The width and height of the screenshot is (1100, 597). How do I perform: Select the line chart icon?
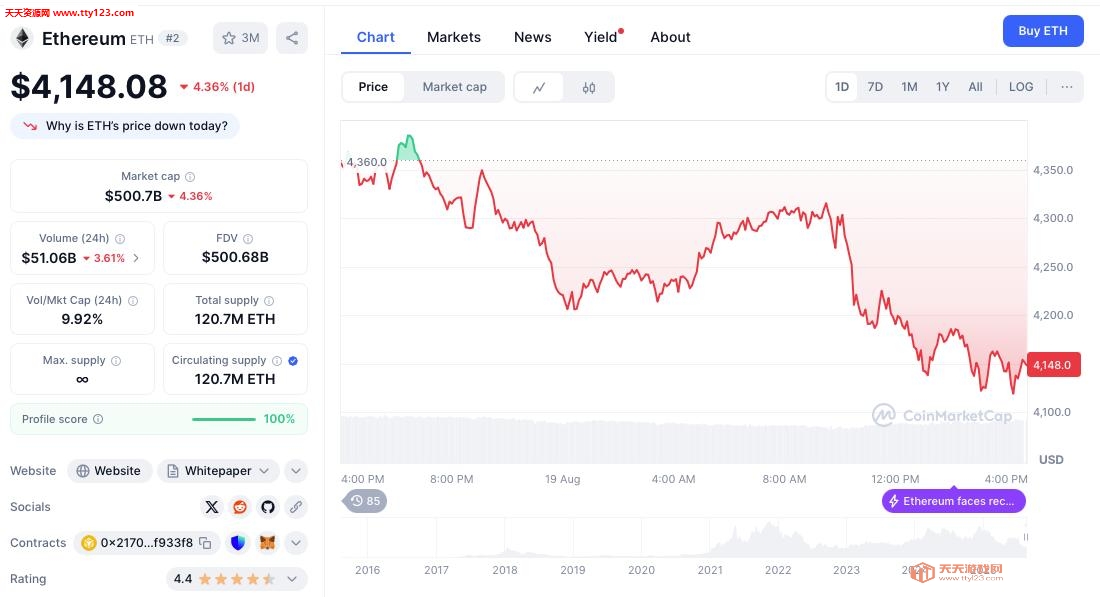(x=539, y=87)
